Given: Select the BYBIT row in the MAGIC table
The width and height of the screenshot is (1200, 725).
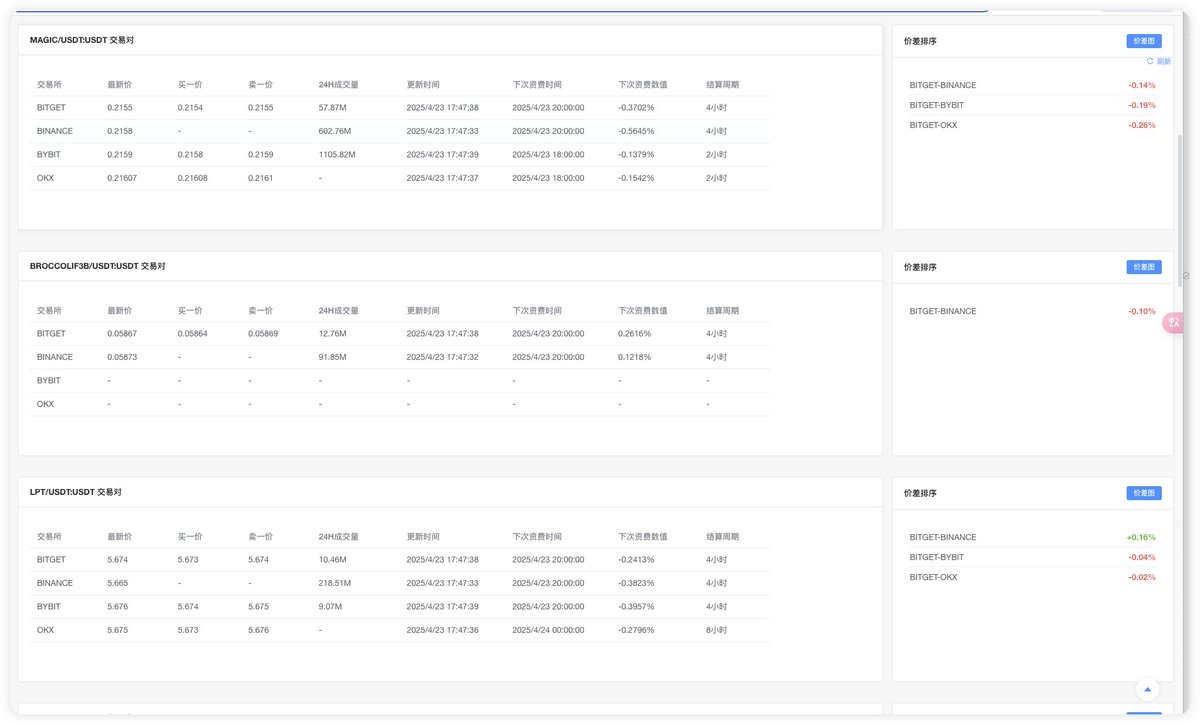Looking at the screenshot, I should pyautogui.click(x=49, y=155).
